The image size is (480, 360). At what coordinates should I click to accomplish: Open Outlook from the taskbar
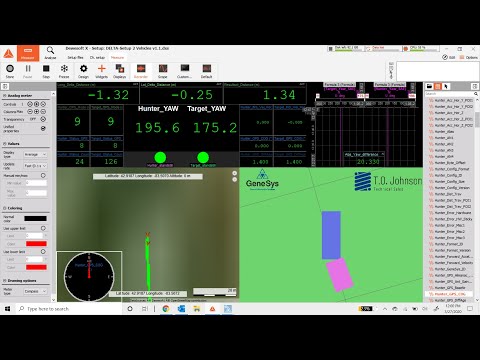181,309
